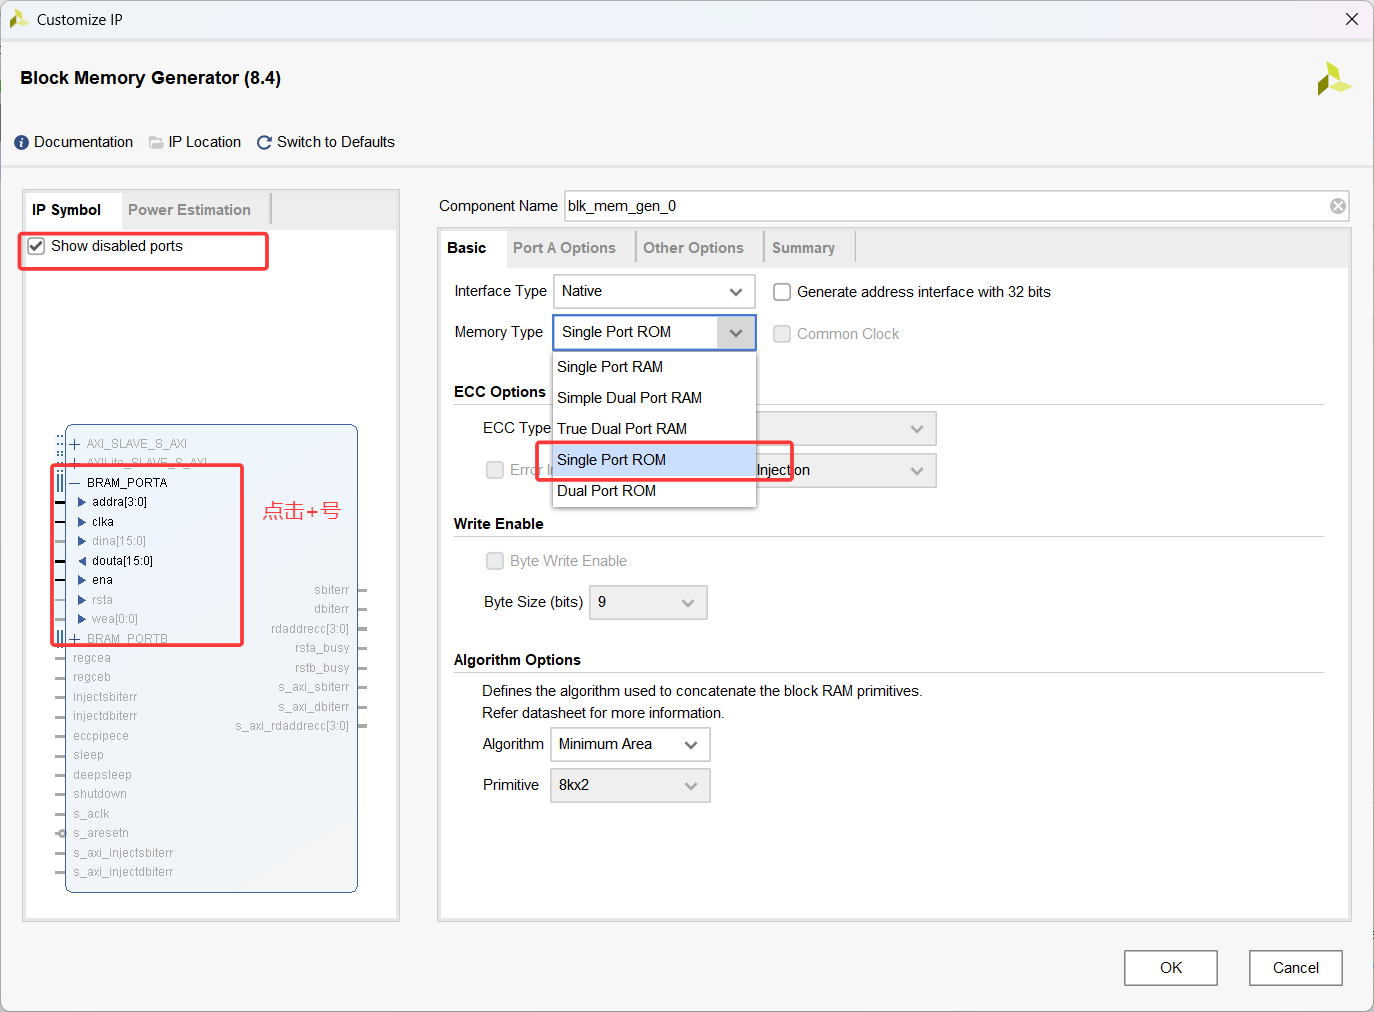Click the OK button
Viewport: 1374px width, 1012px height.
1171,968
